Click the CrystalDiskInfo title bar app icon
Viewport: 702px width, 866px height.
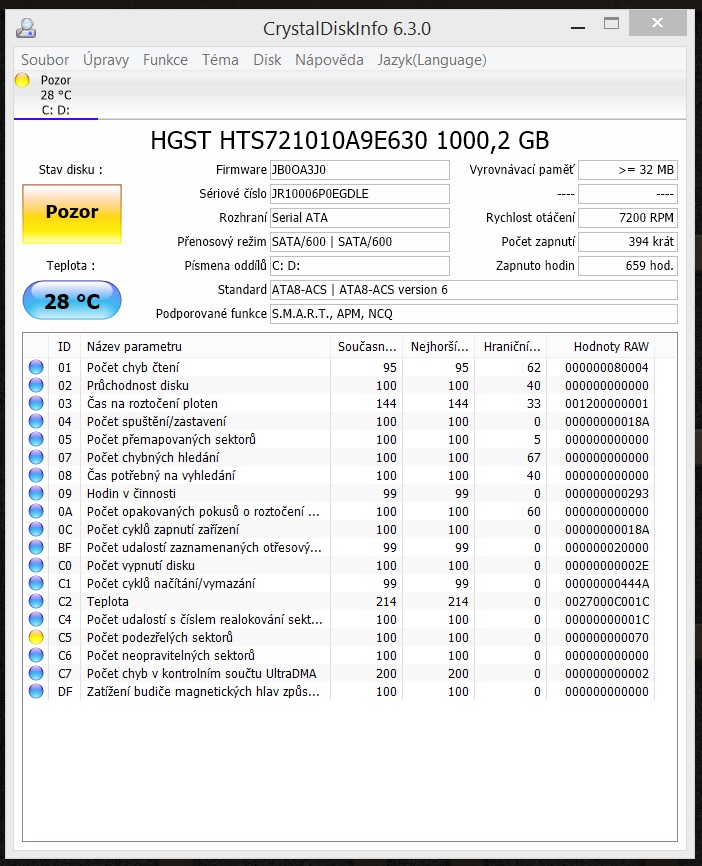pos(26,27)
